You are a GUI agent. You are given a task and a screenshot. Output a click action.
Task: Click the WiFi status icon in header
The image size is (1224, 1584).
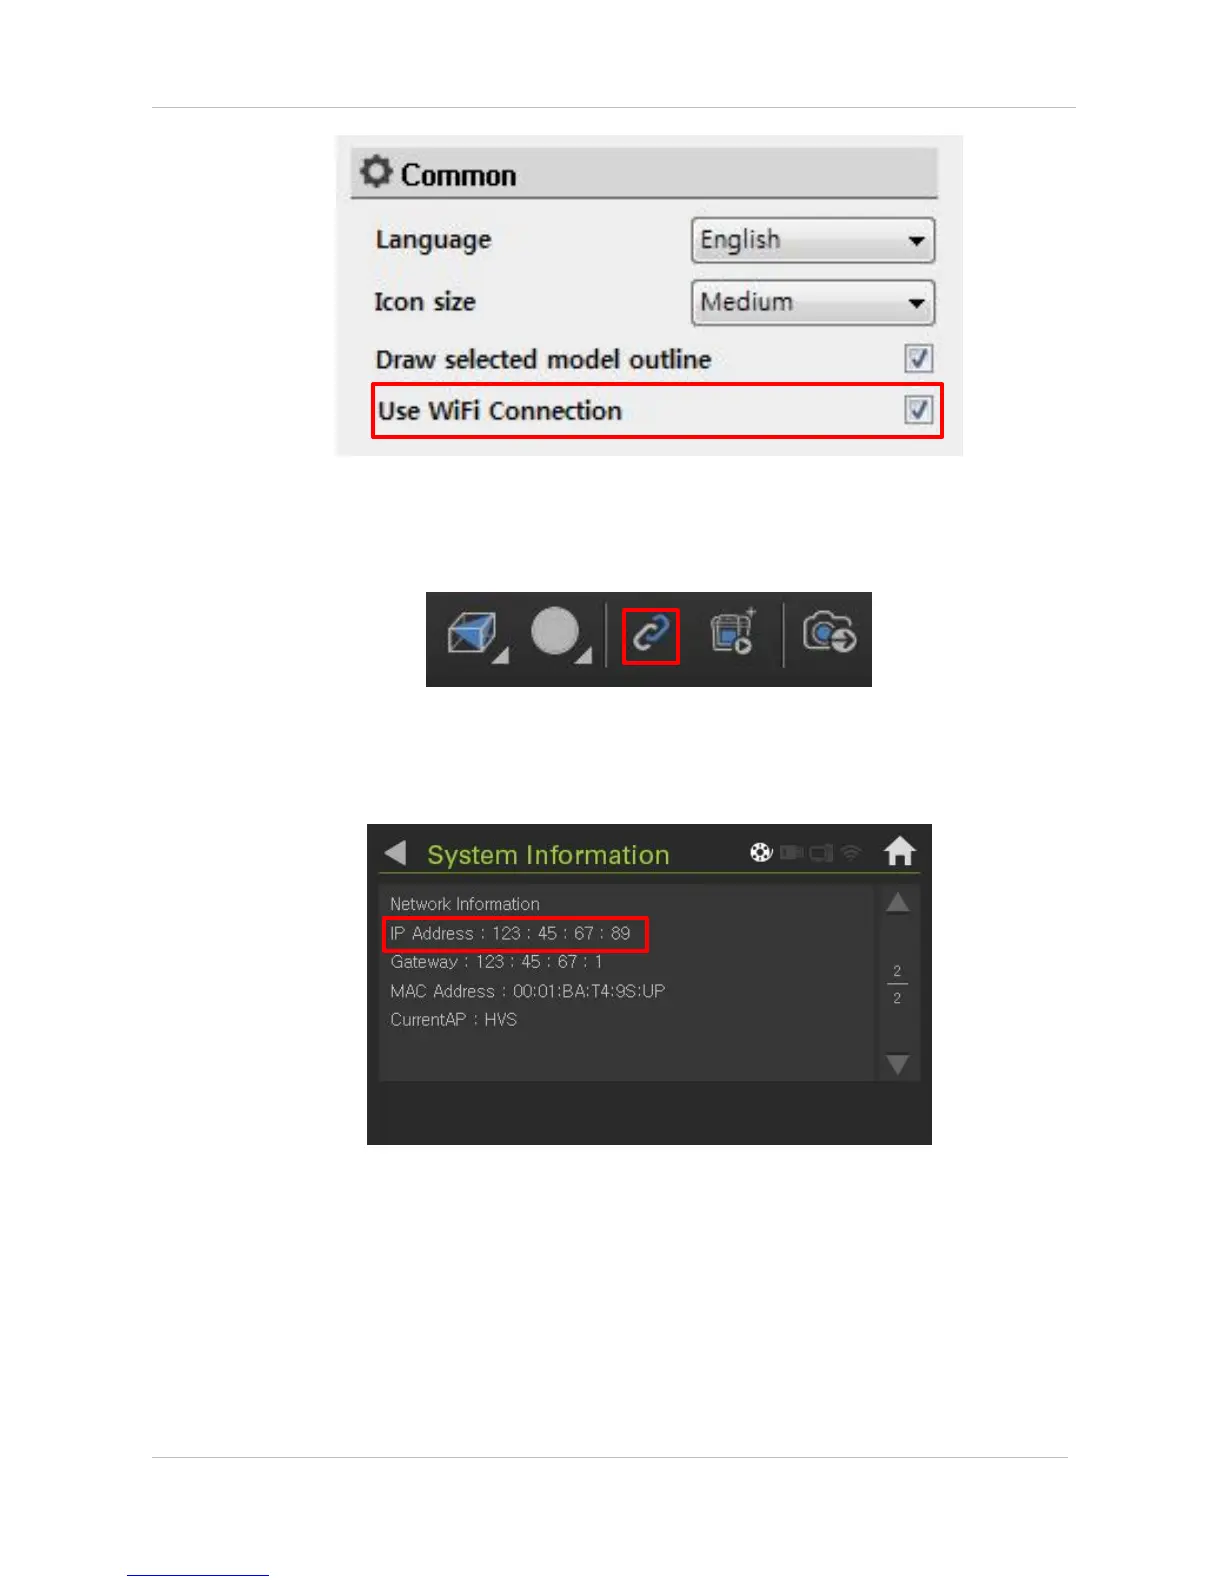click(850, 853)
